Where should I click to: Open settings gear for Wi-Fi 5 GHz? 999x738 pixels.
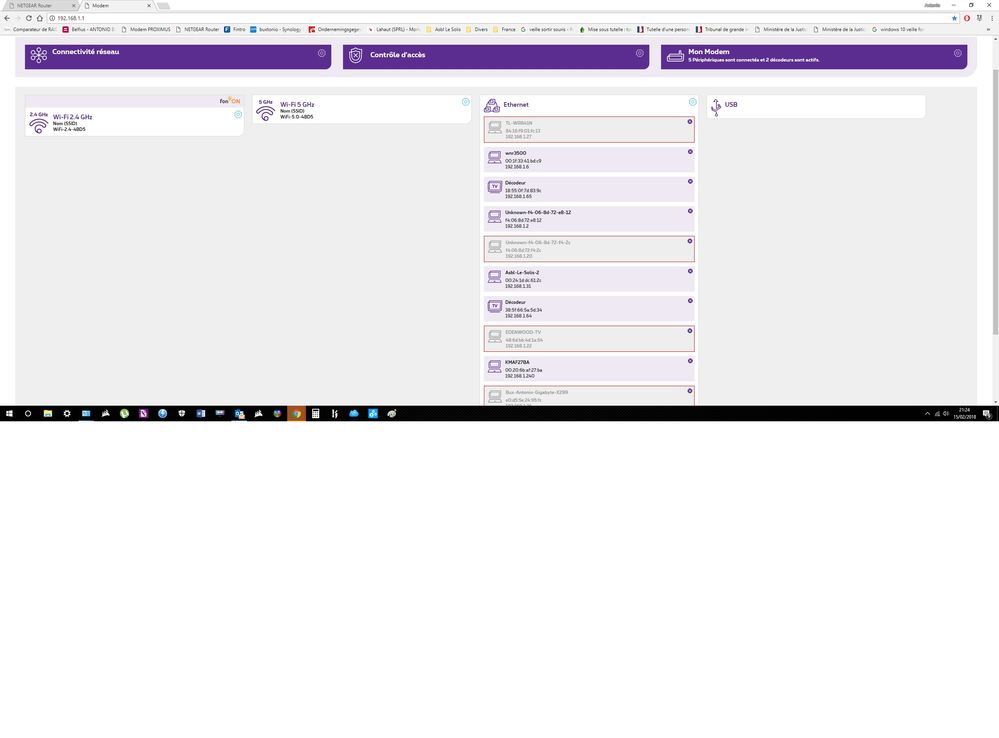pyautogui.click(x=466, y=102)
